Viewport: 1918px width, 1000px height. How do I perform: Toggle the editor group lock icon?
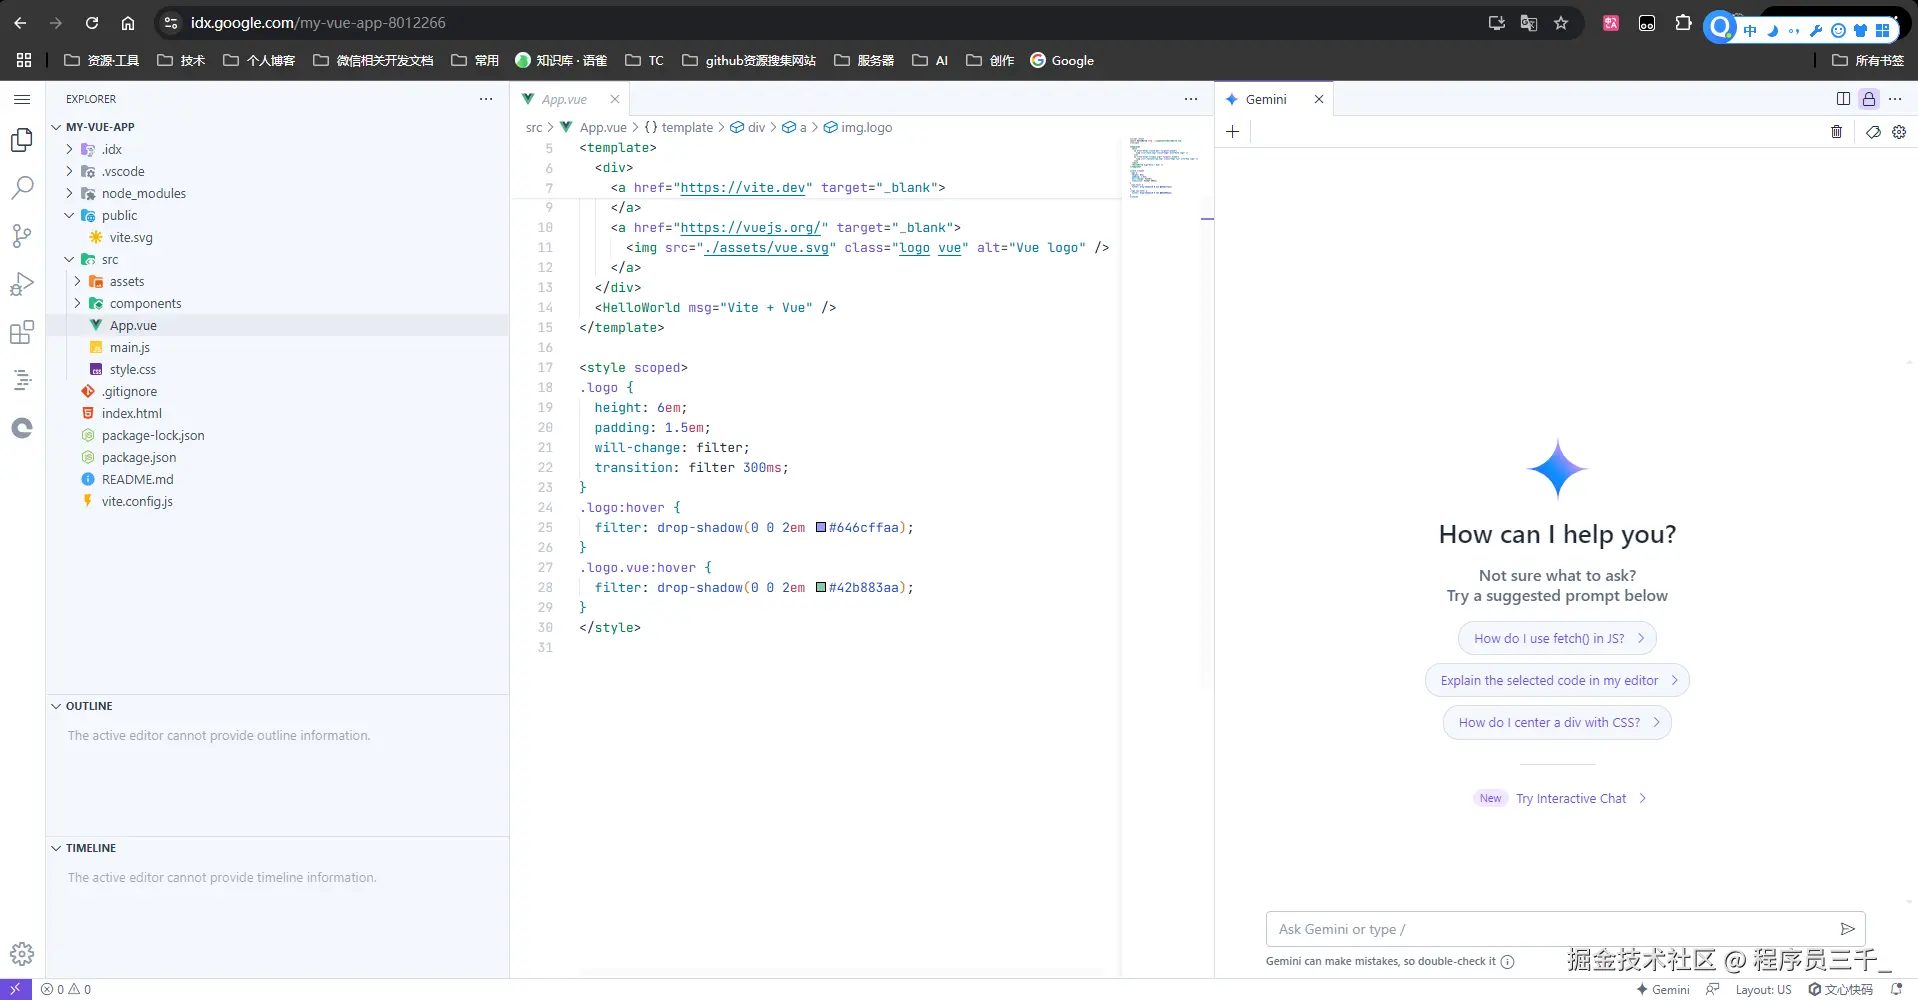pyautogui.click(x=1869, y=99)
